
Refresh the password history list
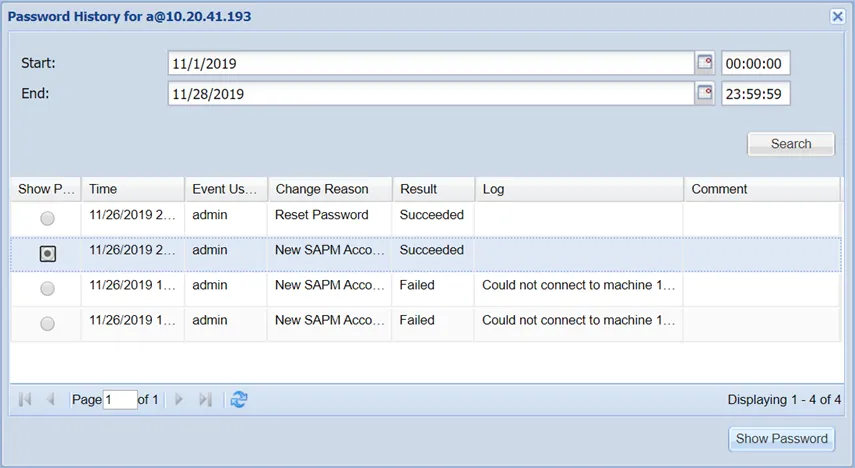click(238, 400)
